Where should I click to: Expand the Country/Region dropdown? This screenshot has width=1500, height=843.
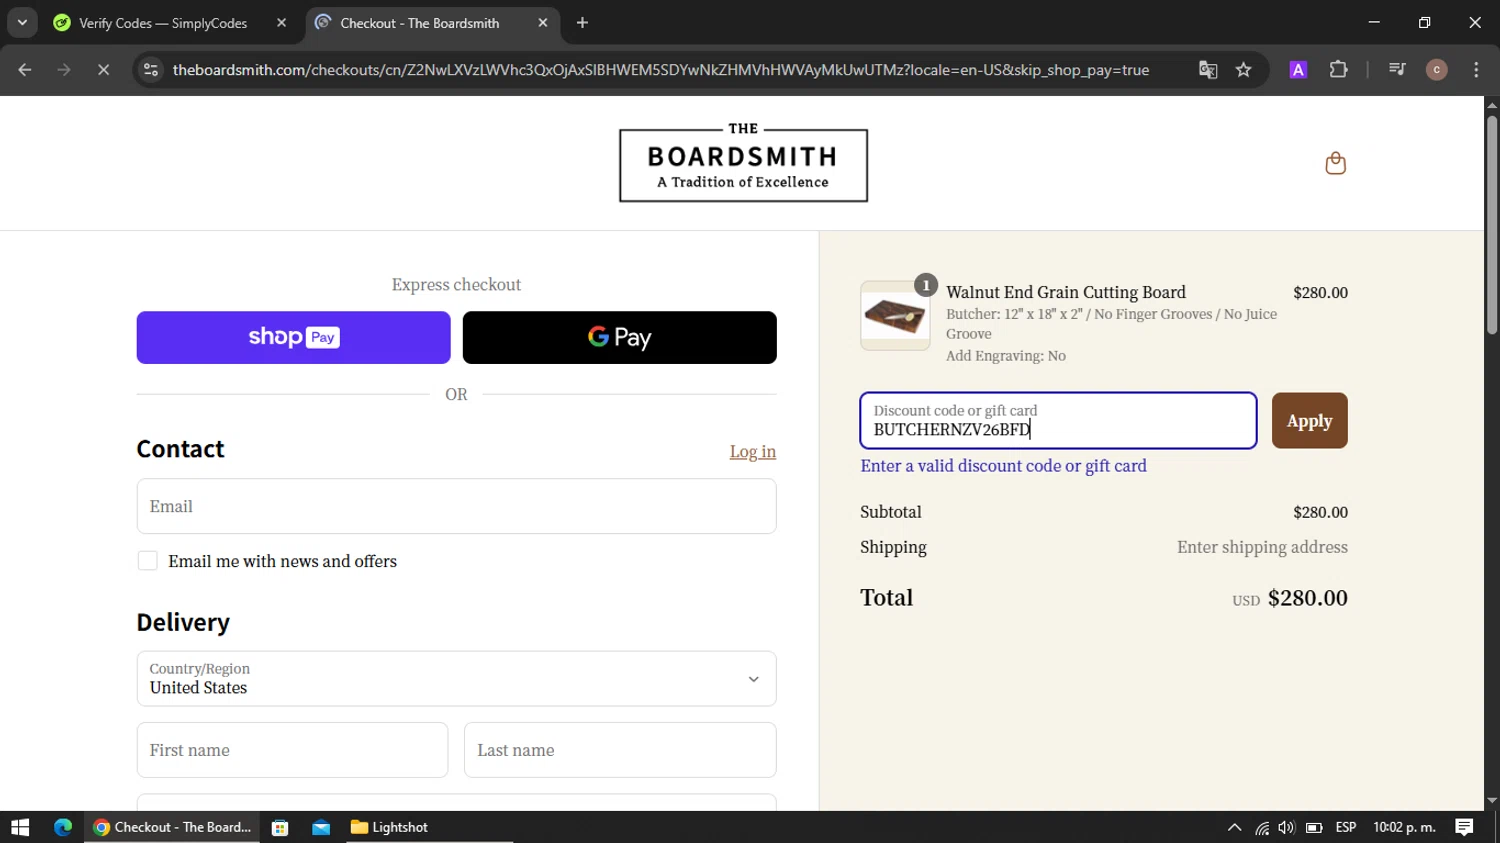click(x=456, y=679)
